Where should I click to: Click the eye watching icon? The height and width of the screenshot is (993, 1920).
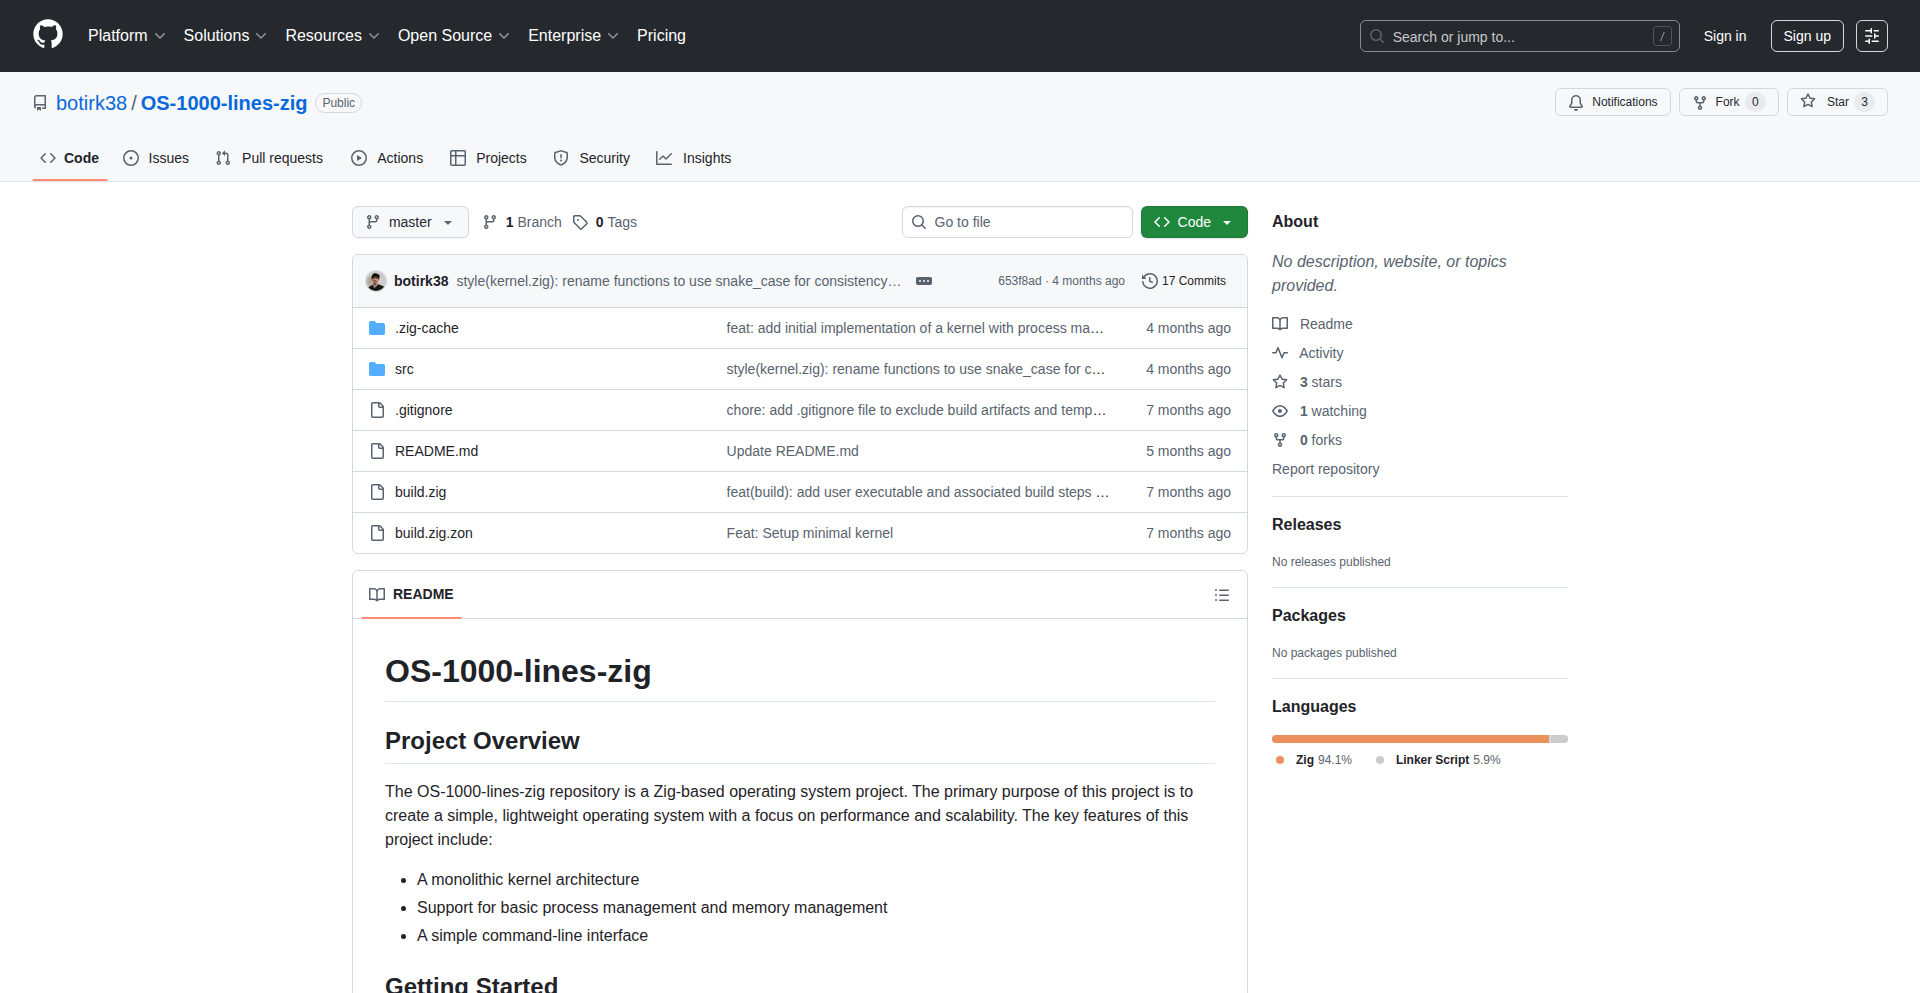pos(1280,411)
